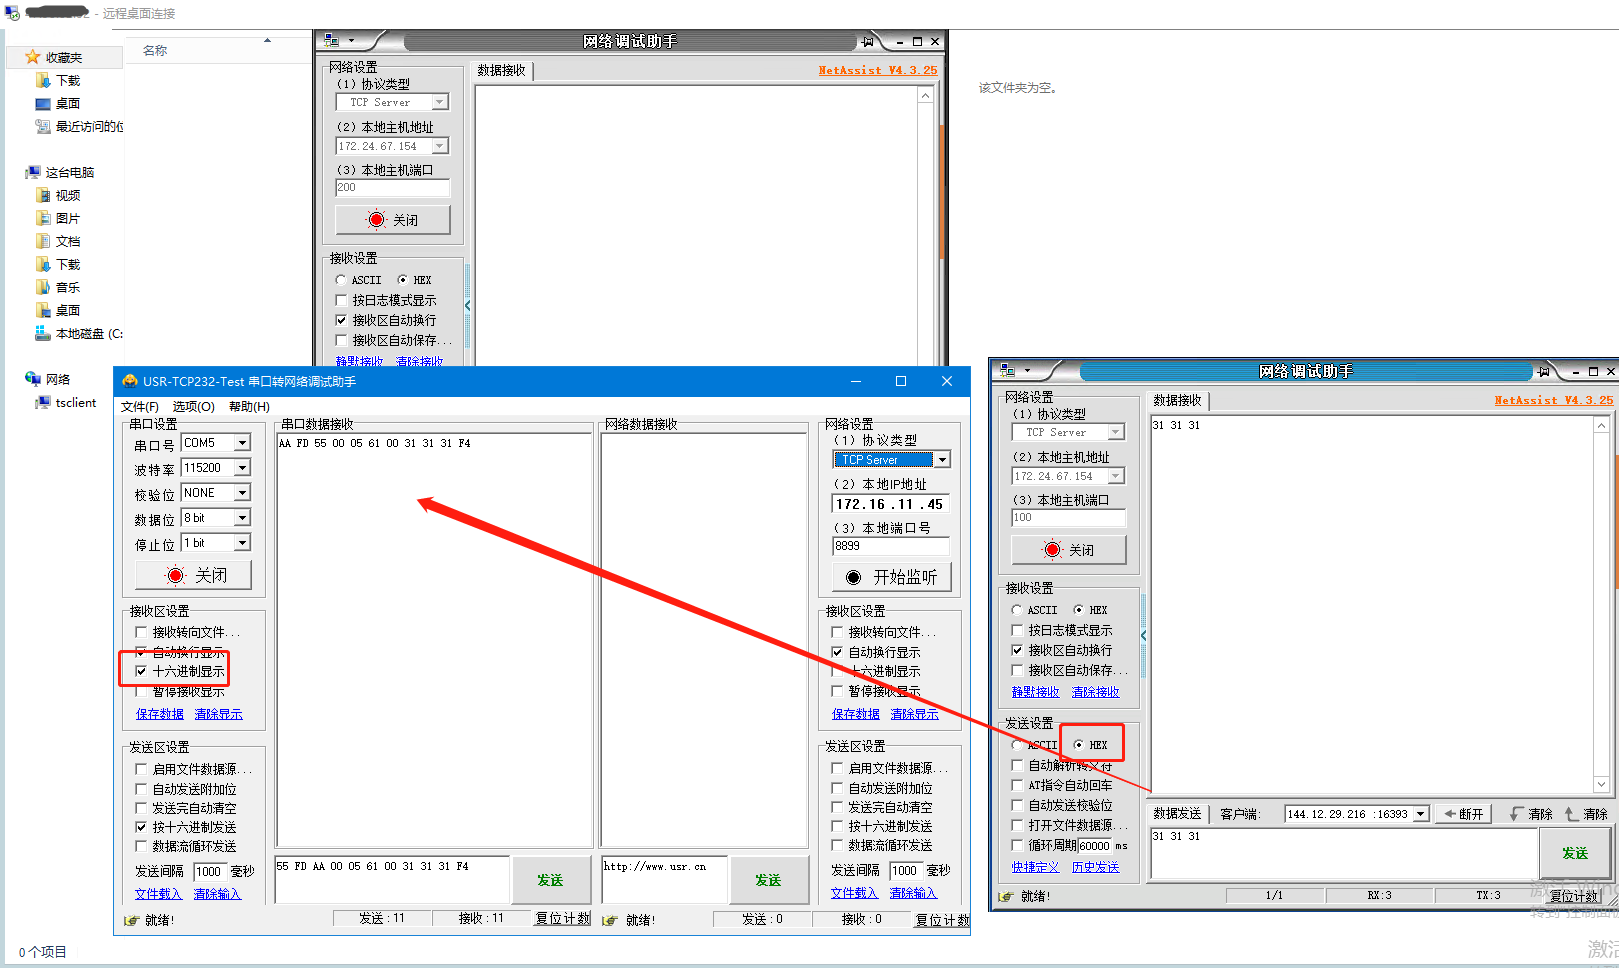The image size is (1619, 968).
Task: Open the 串口号 COM5 dropdown
Action: tap(242, 443)
